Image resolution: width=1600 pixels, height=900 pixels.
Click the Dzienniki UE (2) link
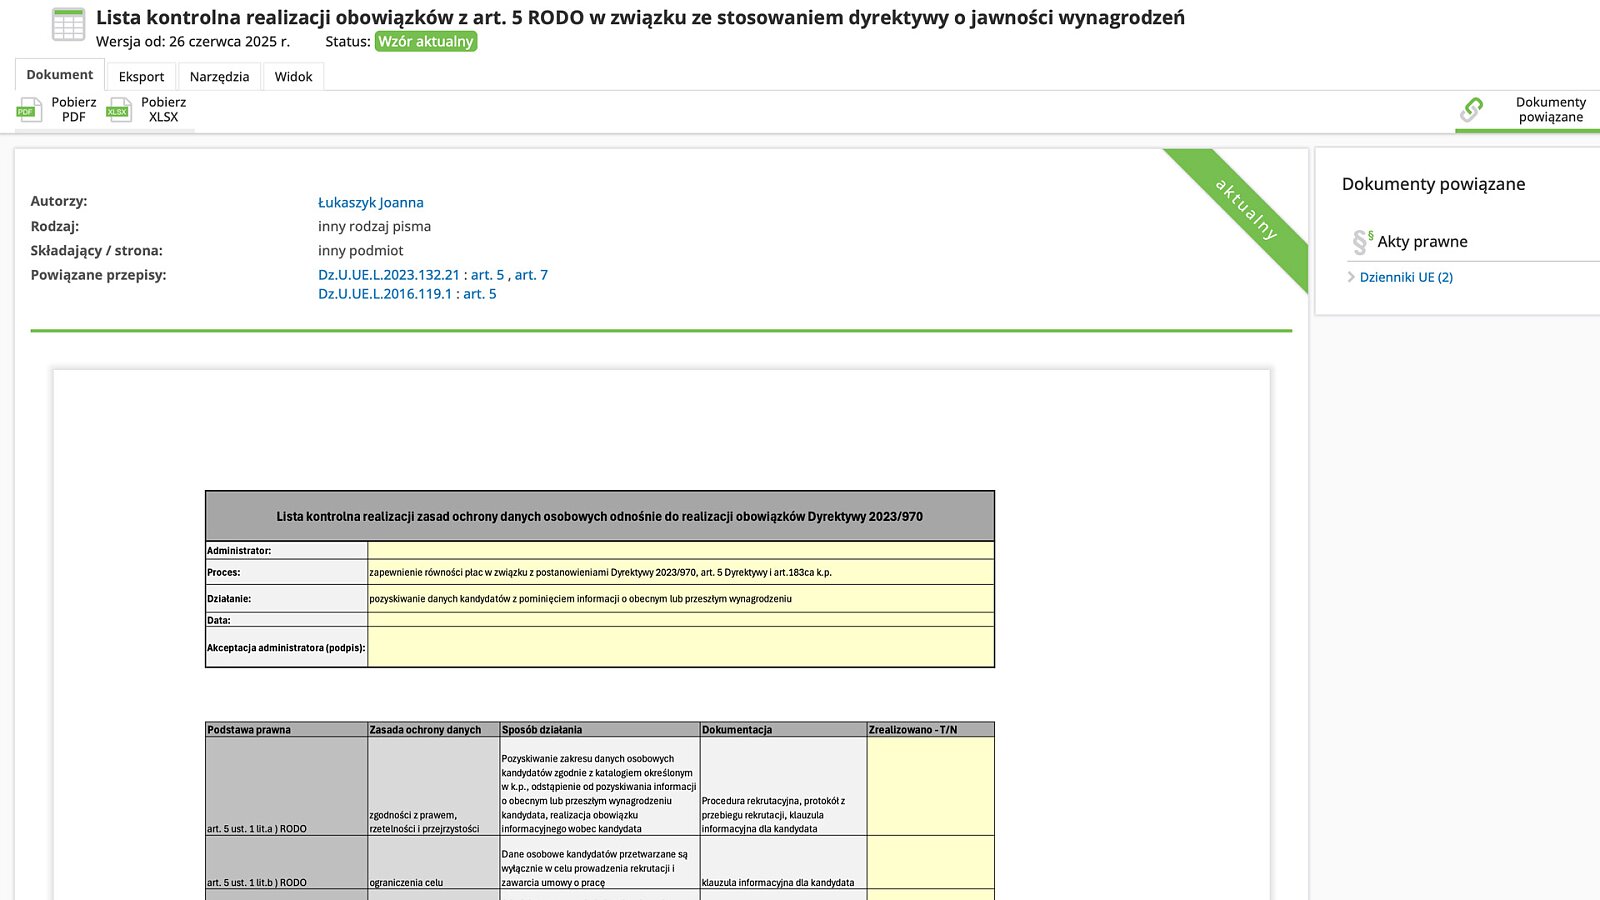[1406, 277]
